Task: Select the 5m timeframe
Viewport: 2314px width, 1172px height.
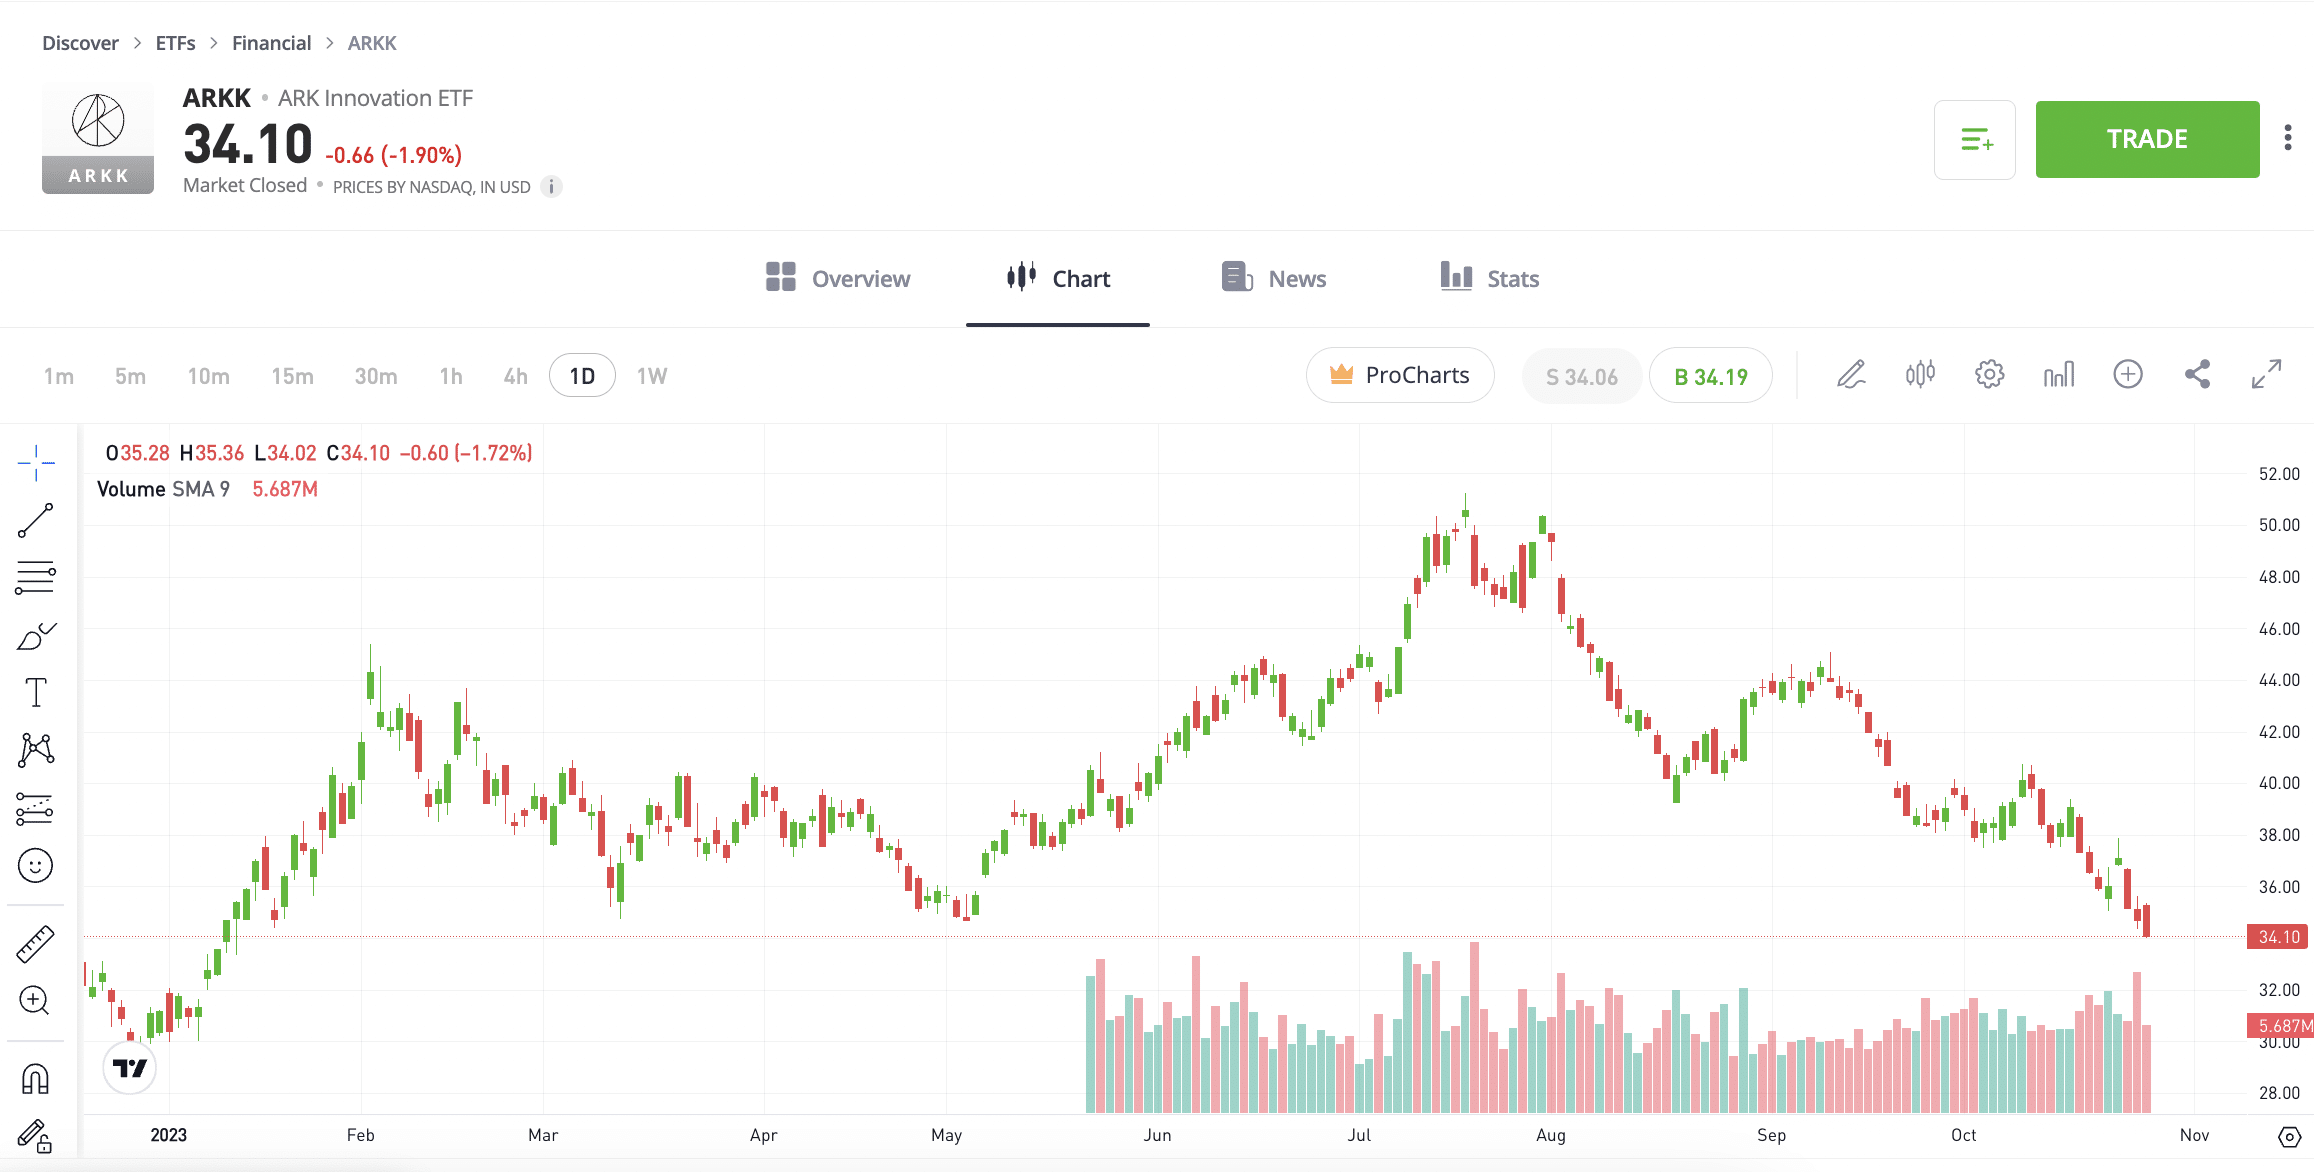Action: pyautogui.click(x=130, y=376)
